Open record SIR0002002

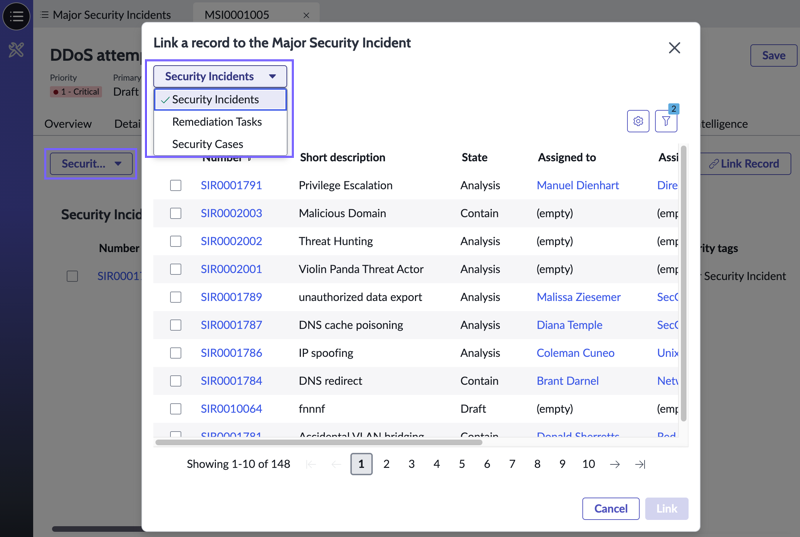[x=231, y=241]
